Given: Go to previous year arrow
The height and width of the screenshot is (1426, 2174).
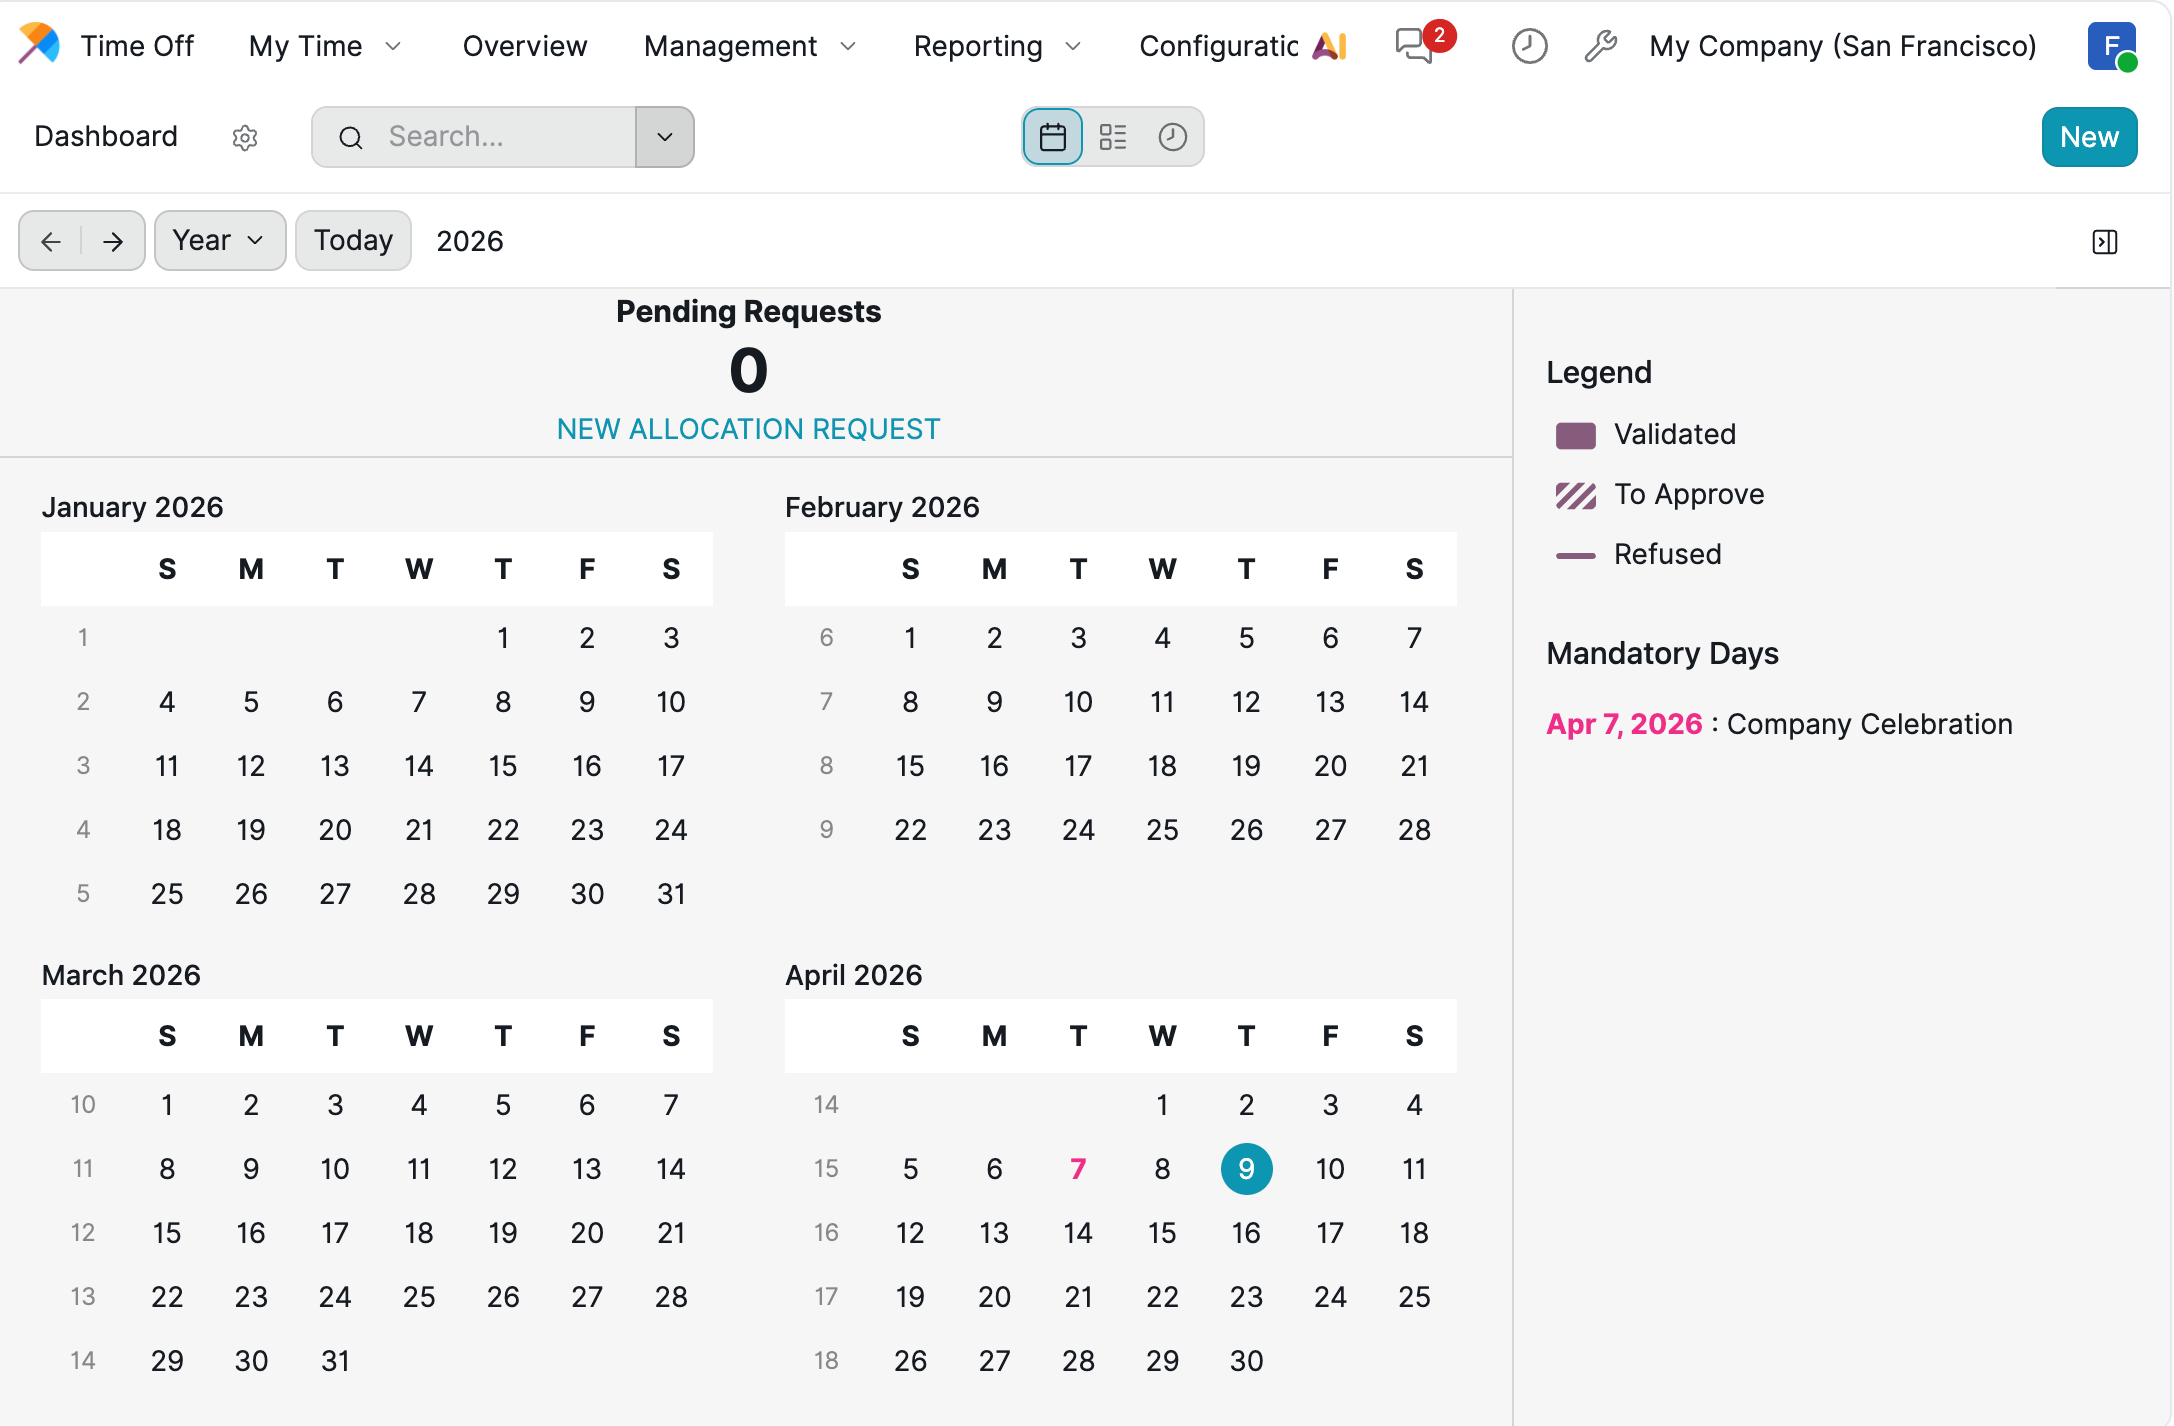Looking at the screenshot, I should click(51, 241).
